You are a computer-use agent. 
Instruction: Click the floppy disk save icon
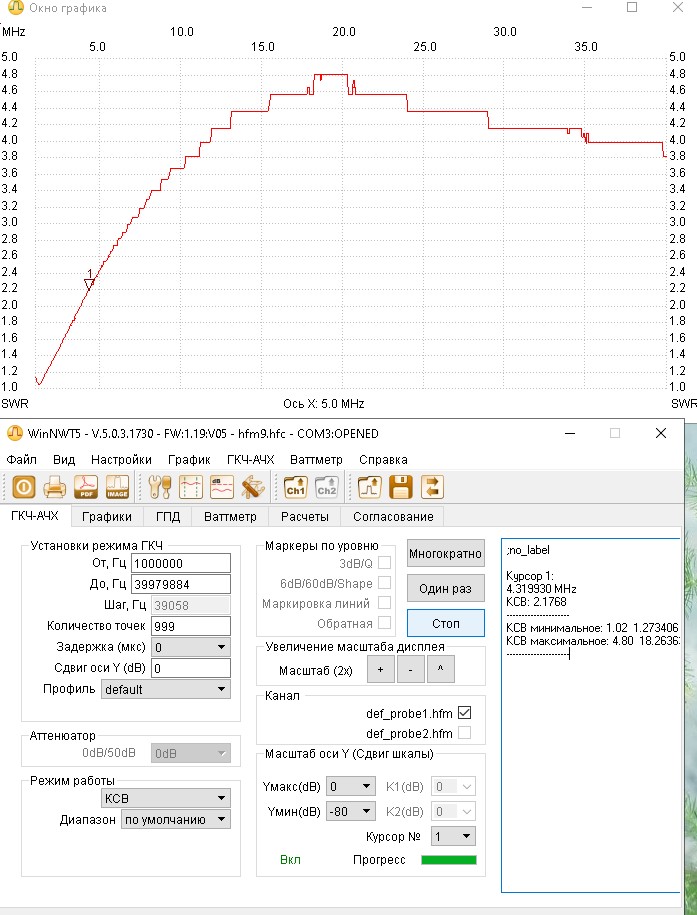point(400,487)
